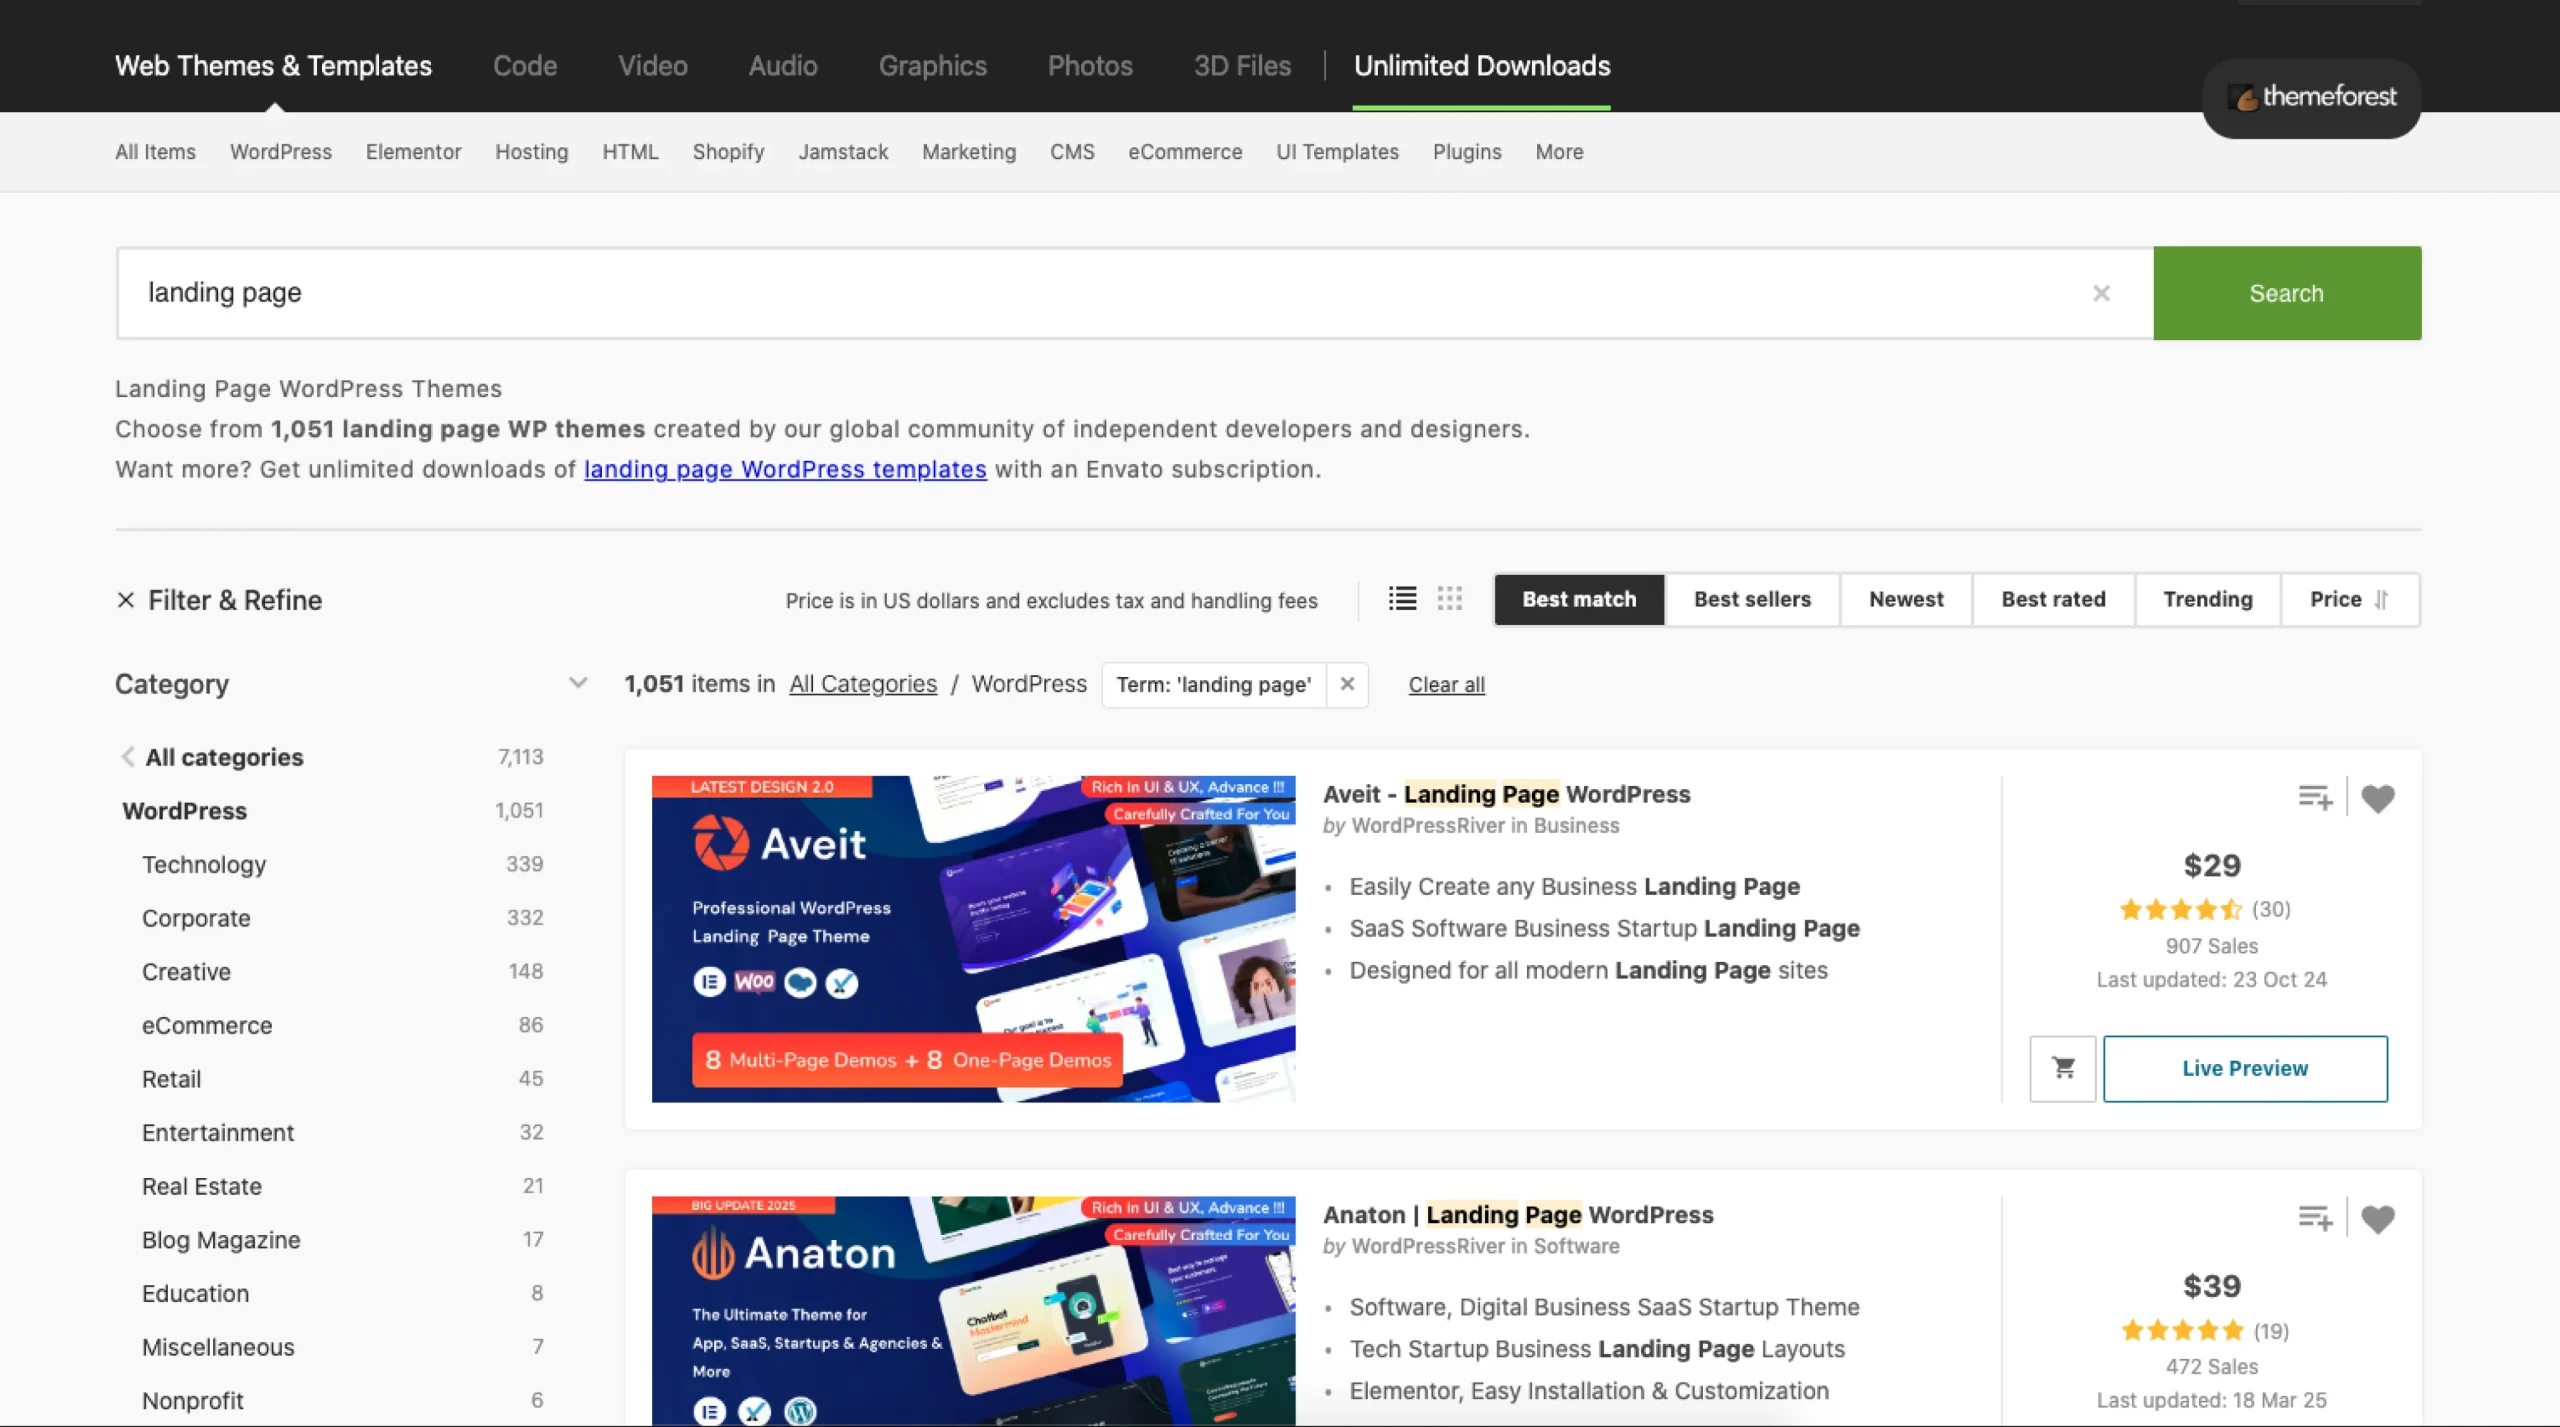
Task: Switch to grid view layout
Action: click(x=1450, y=599)
